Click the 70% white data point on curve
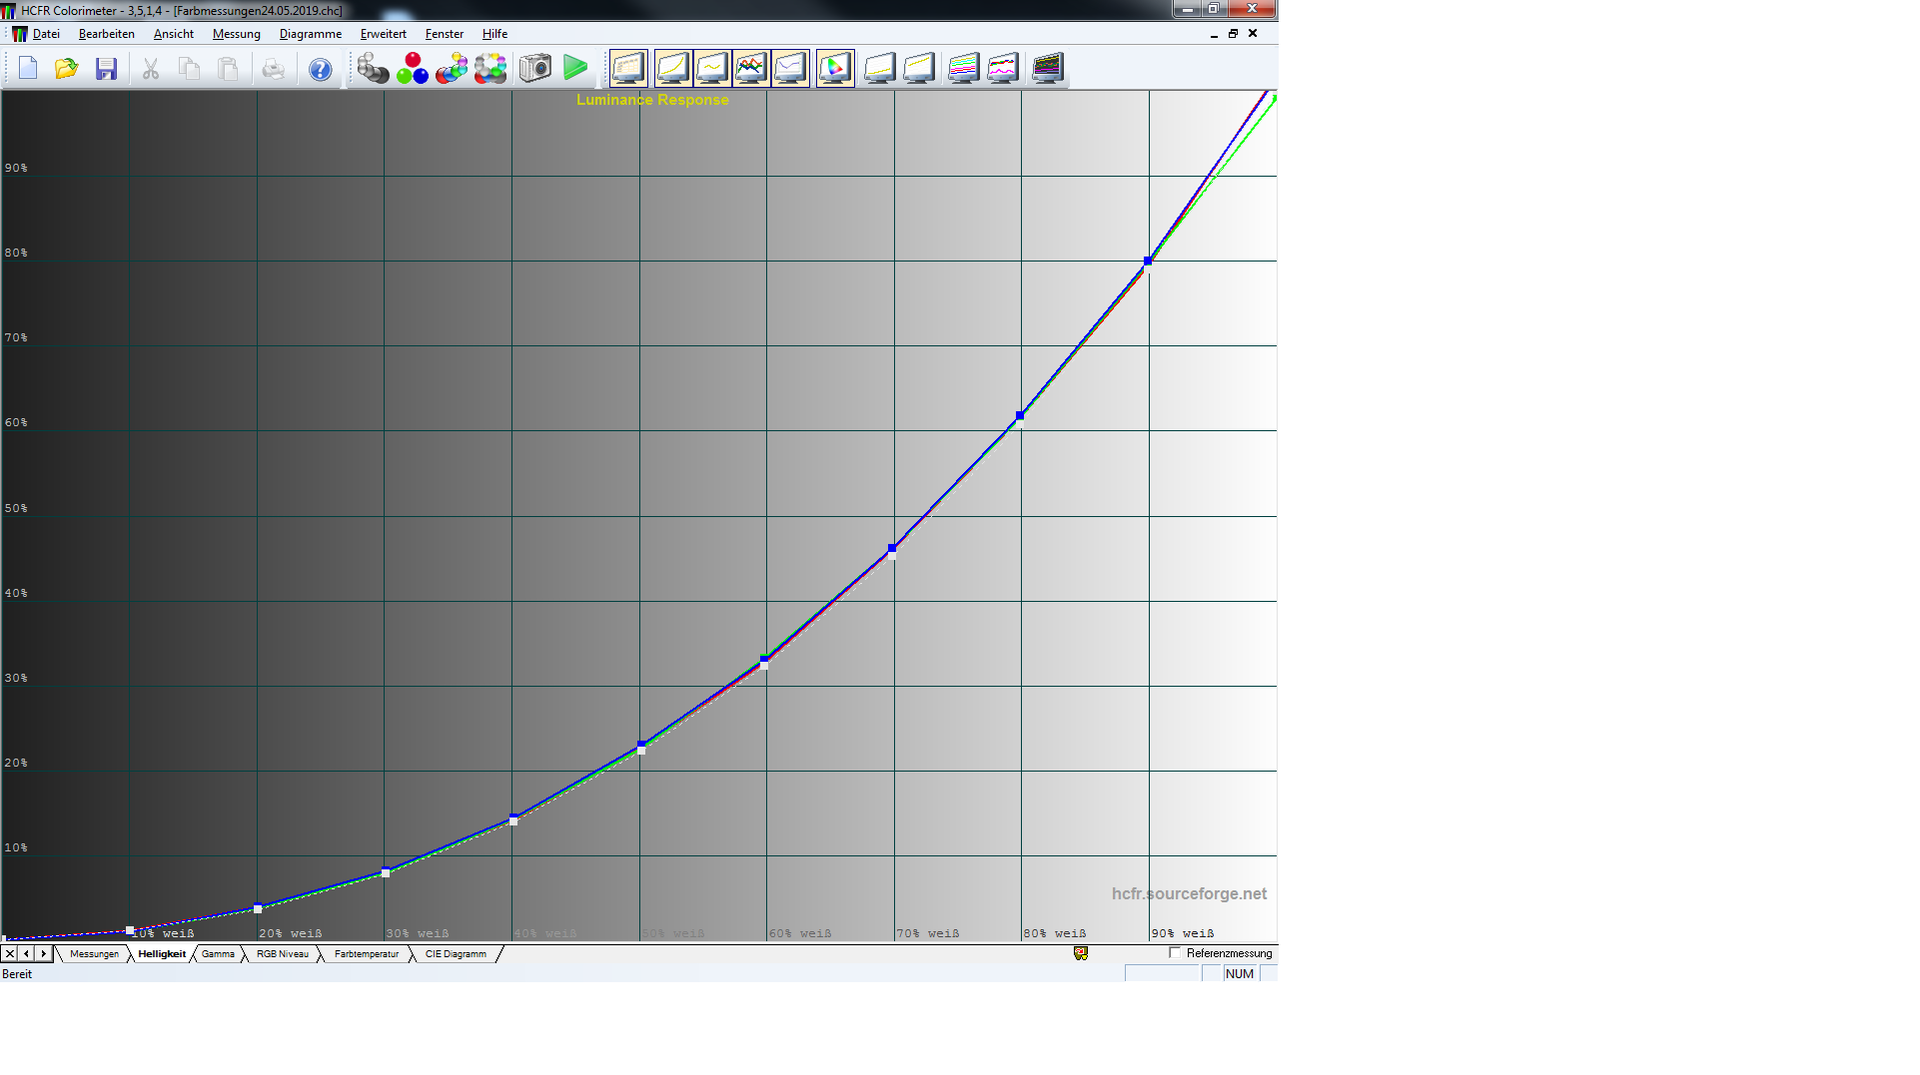The height and width of the screenshot is (1075, 1920). coord(892,549)
